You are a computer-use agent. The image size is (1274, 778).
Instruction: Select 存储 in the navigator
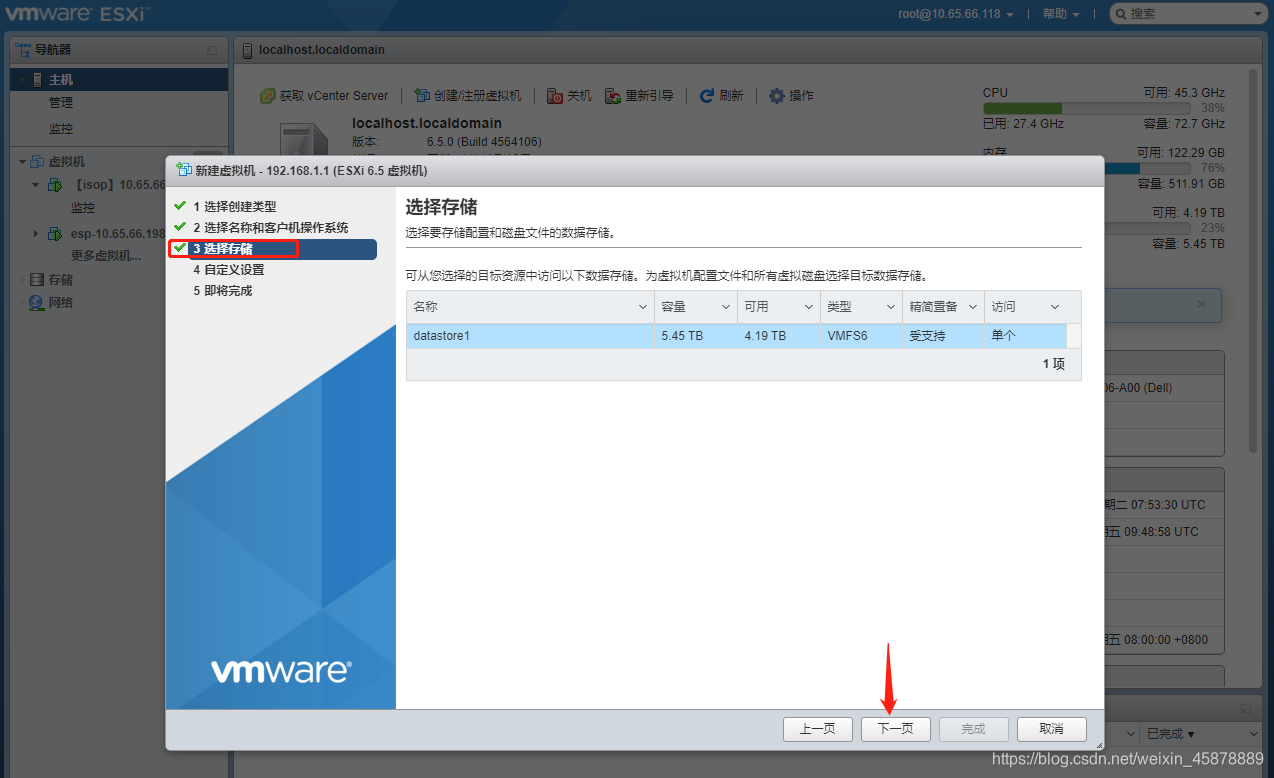[x=61, y=280]
